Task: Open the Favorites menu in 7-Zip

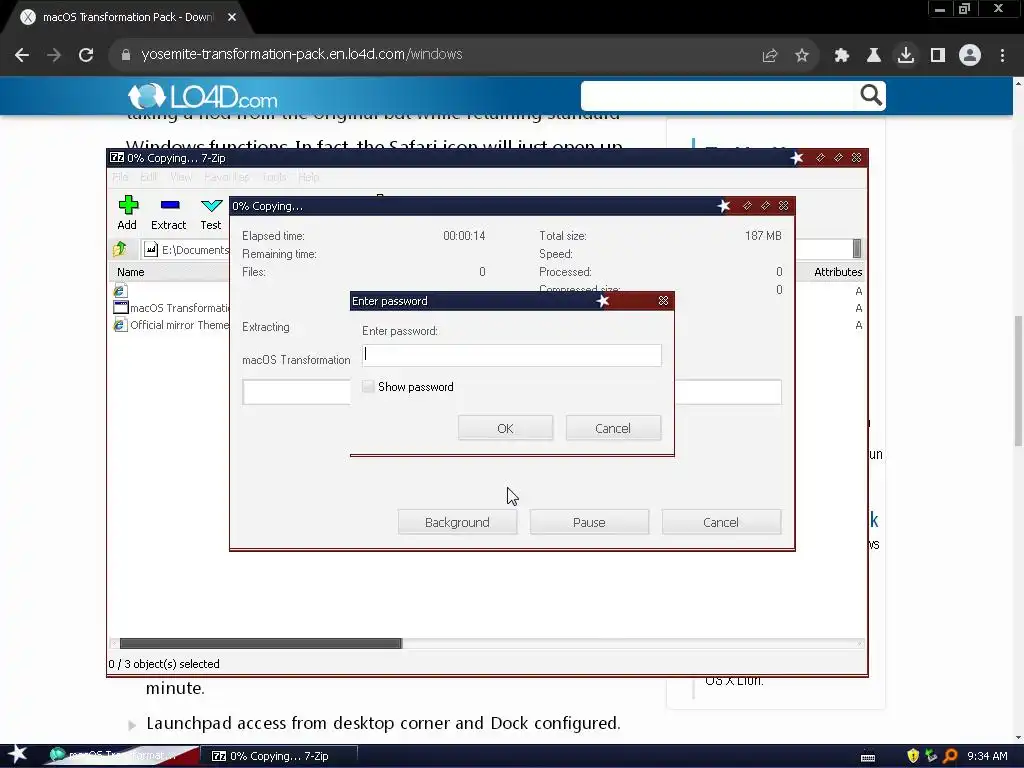Action: point(227,177)
